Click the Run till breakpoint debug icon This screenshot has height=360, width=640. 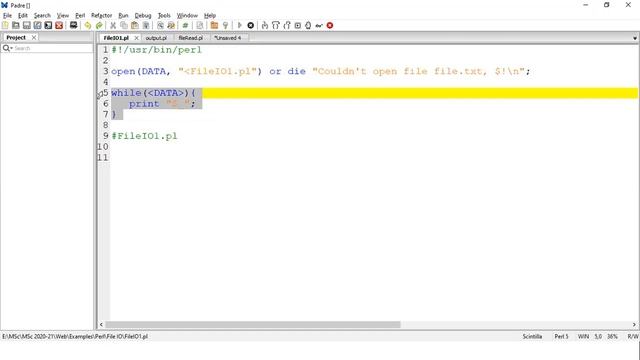click(298, 25)
